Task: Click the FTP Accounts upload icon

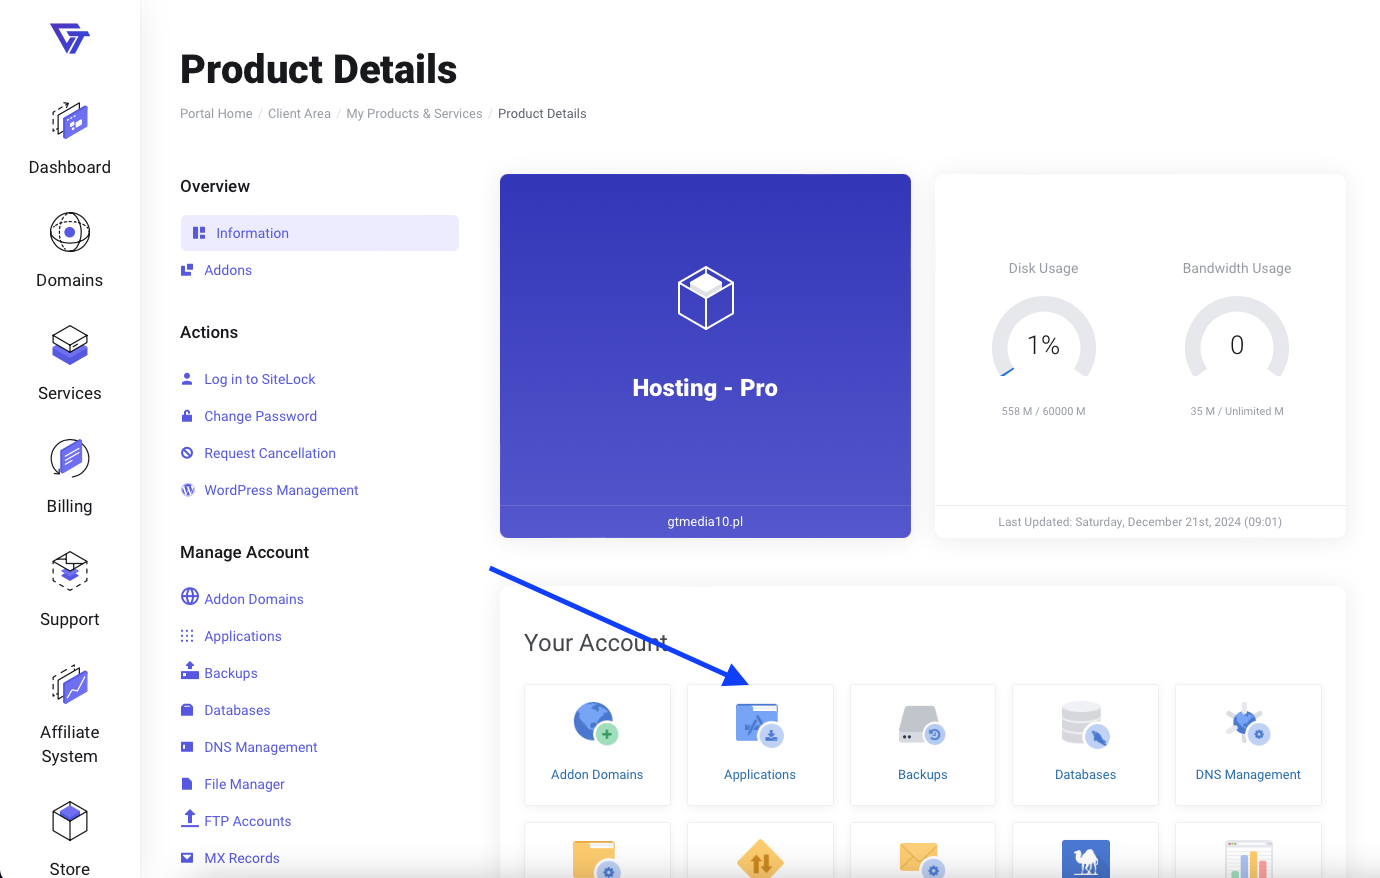Action: (x=190, y=818)
